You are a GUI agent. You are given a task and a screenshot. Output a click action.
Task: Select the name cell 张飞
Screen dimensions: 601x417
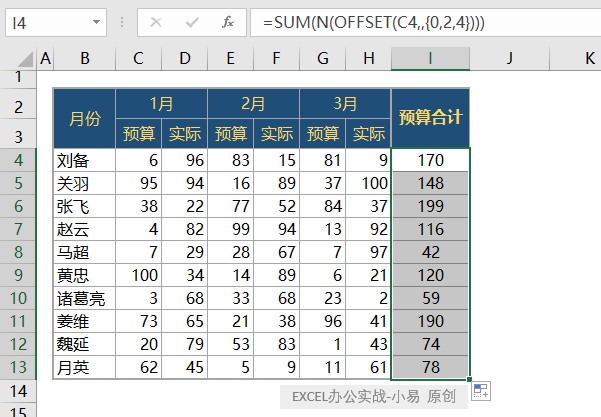point(85,206)
